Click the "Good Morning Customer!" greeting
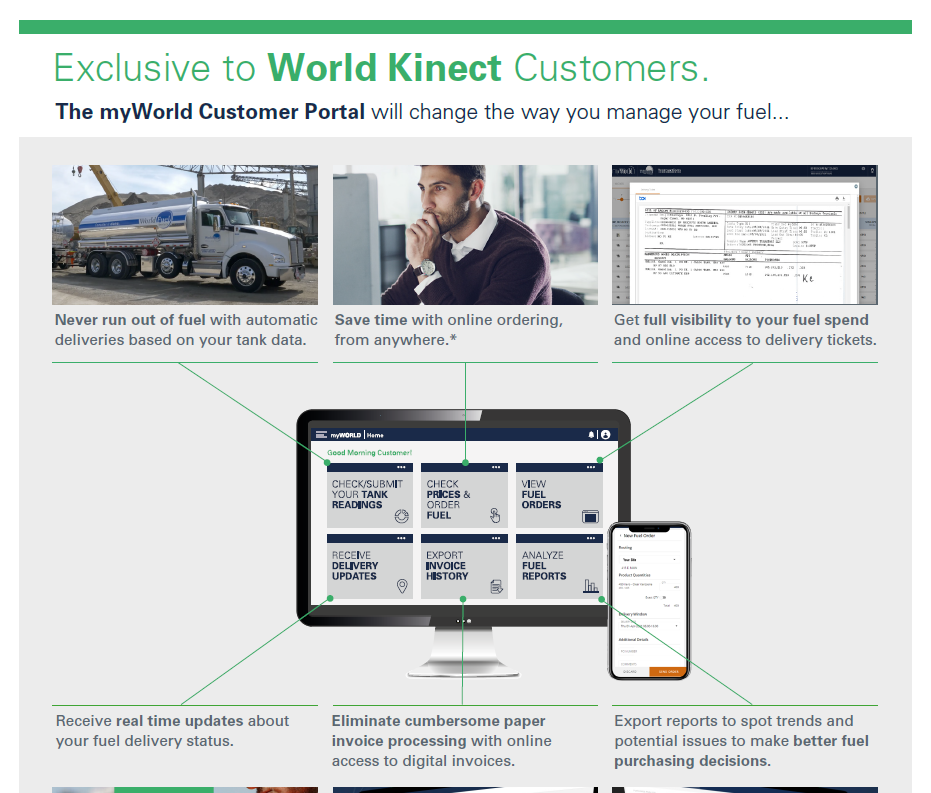 (369, 452)
